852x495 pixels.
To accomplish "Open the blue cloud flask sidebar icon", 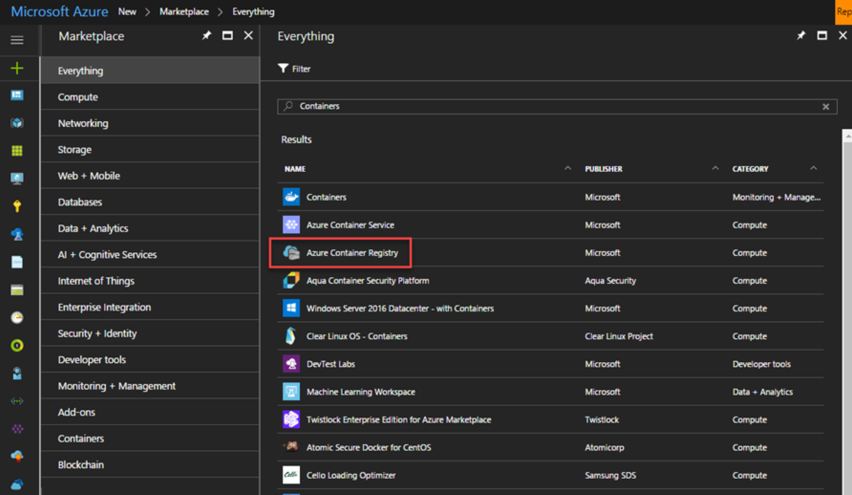I will 17,234.
